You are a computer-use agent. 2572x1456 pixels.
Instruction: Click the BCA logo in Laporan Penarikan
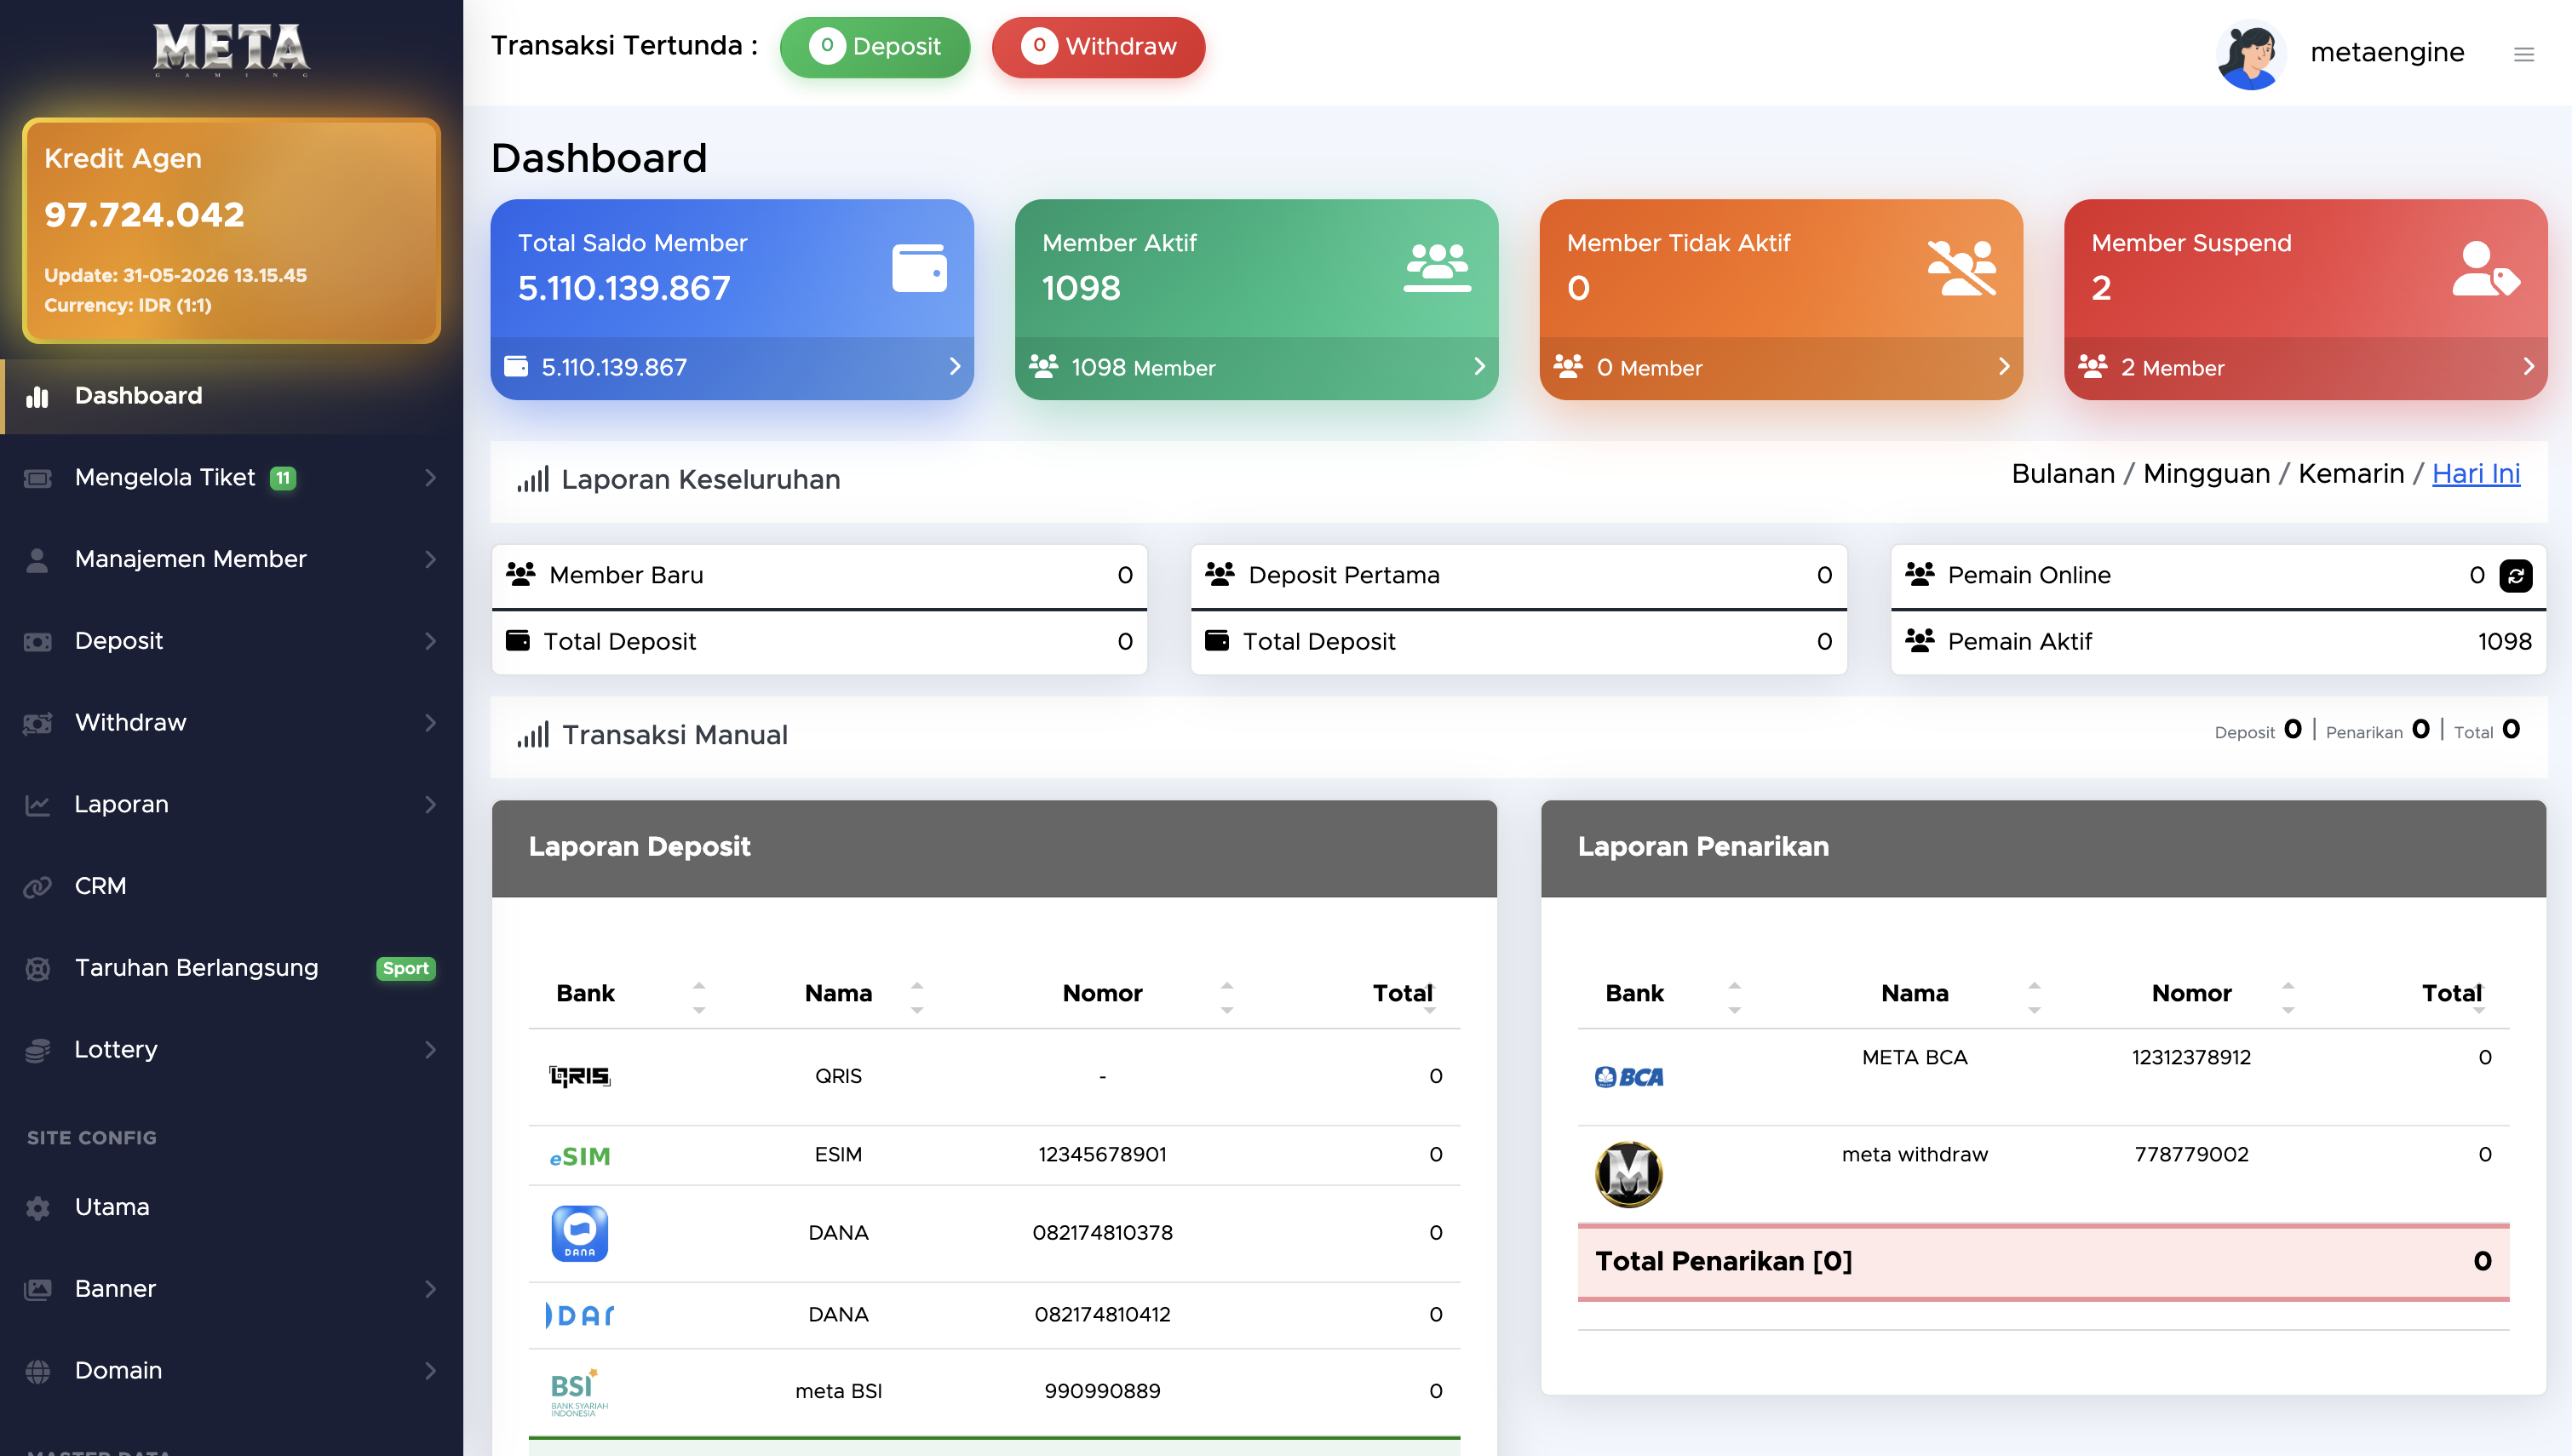point(1629,1077)
